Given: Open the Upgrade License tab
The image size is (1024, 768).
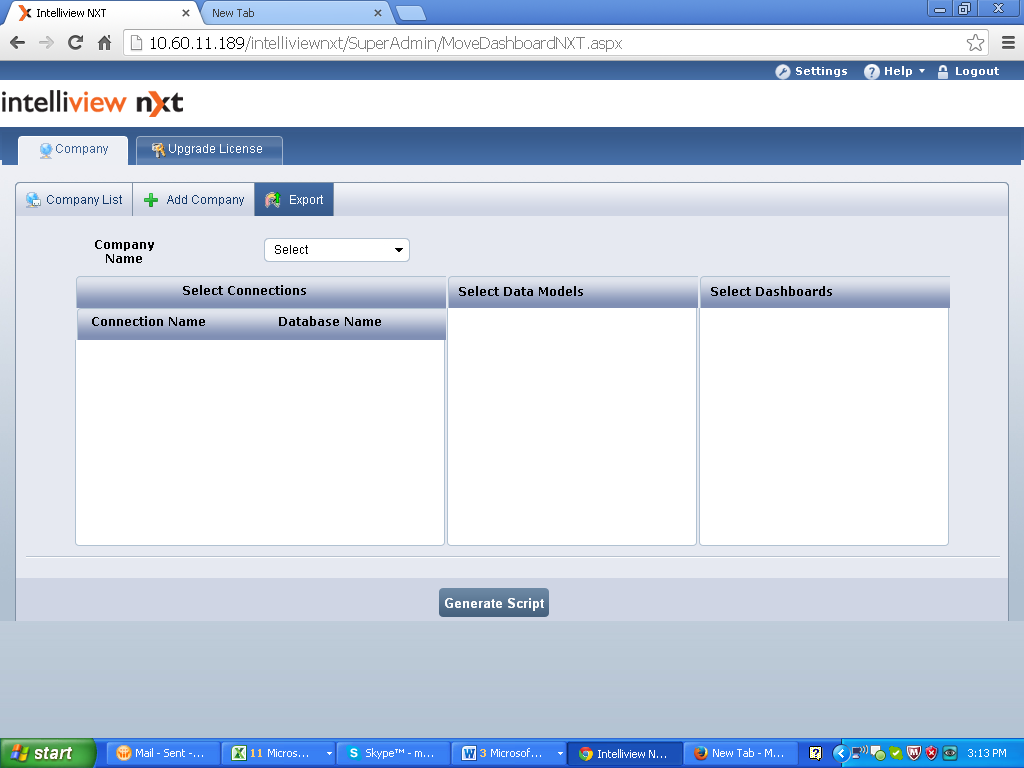Looking at the screenshot, I should pyautogui.click(x=209, y=150).
